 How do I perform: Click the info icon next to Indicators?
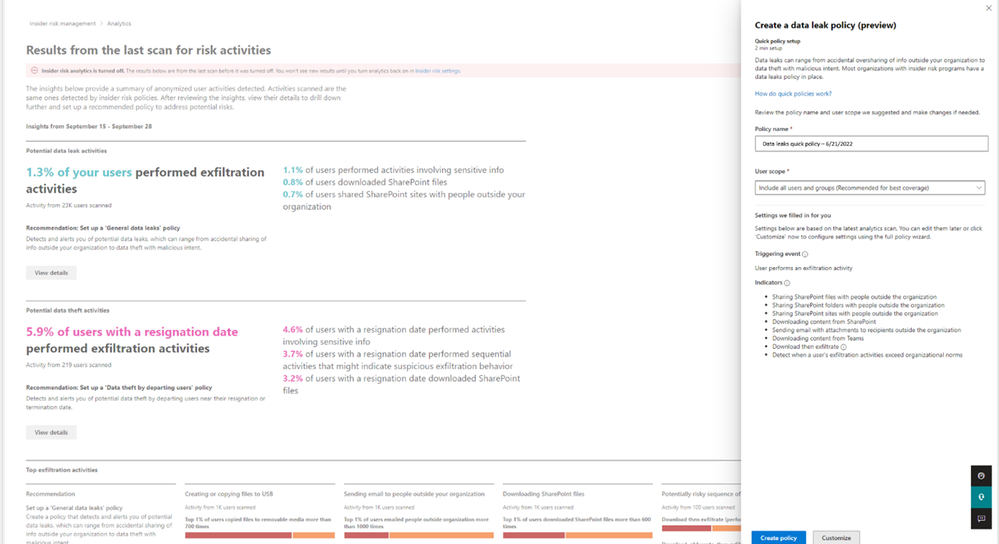pyautogui.click(x=787, y=283)
